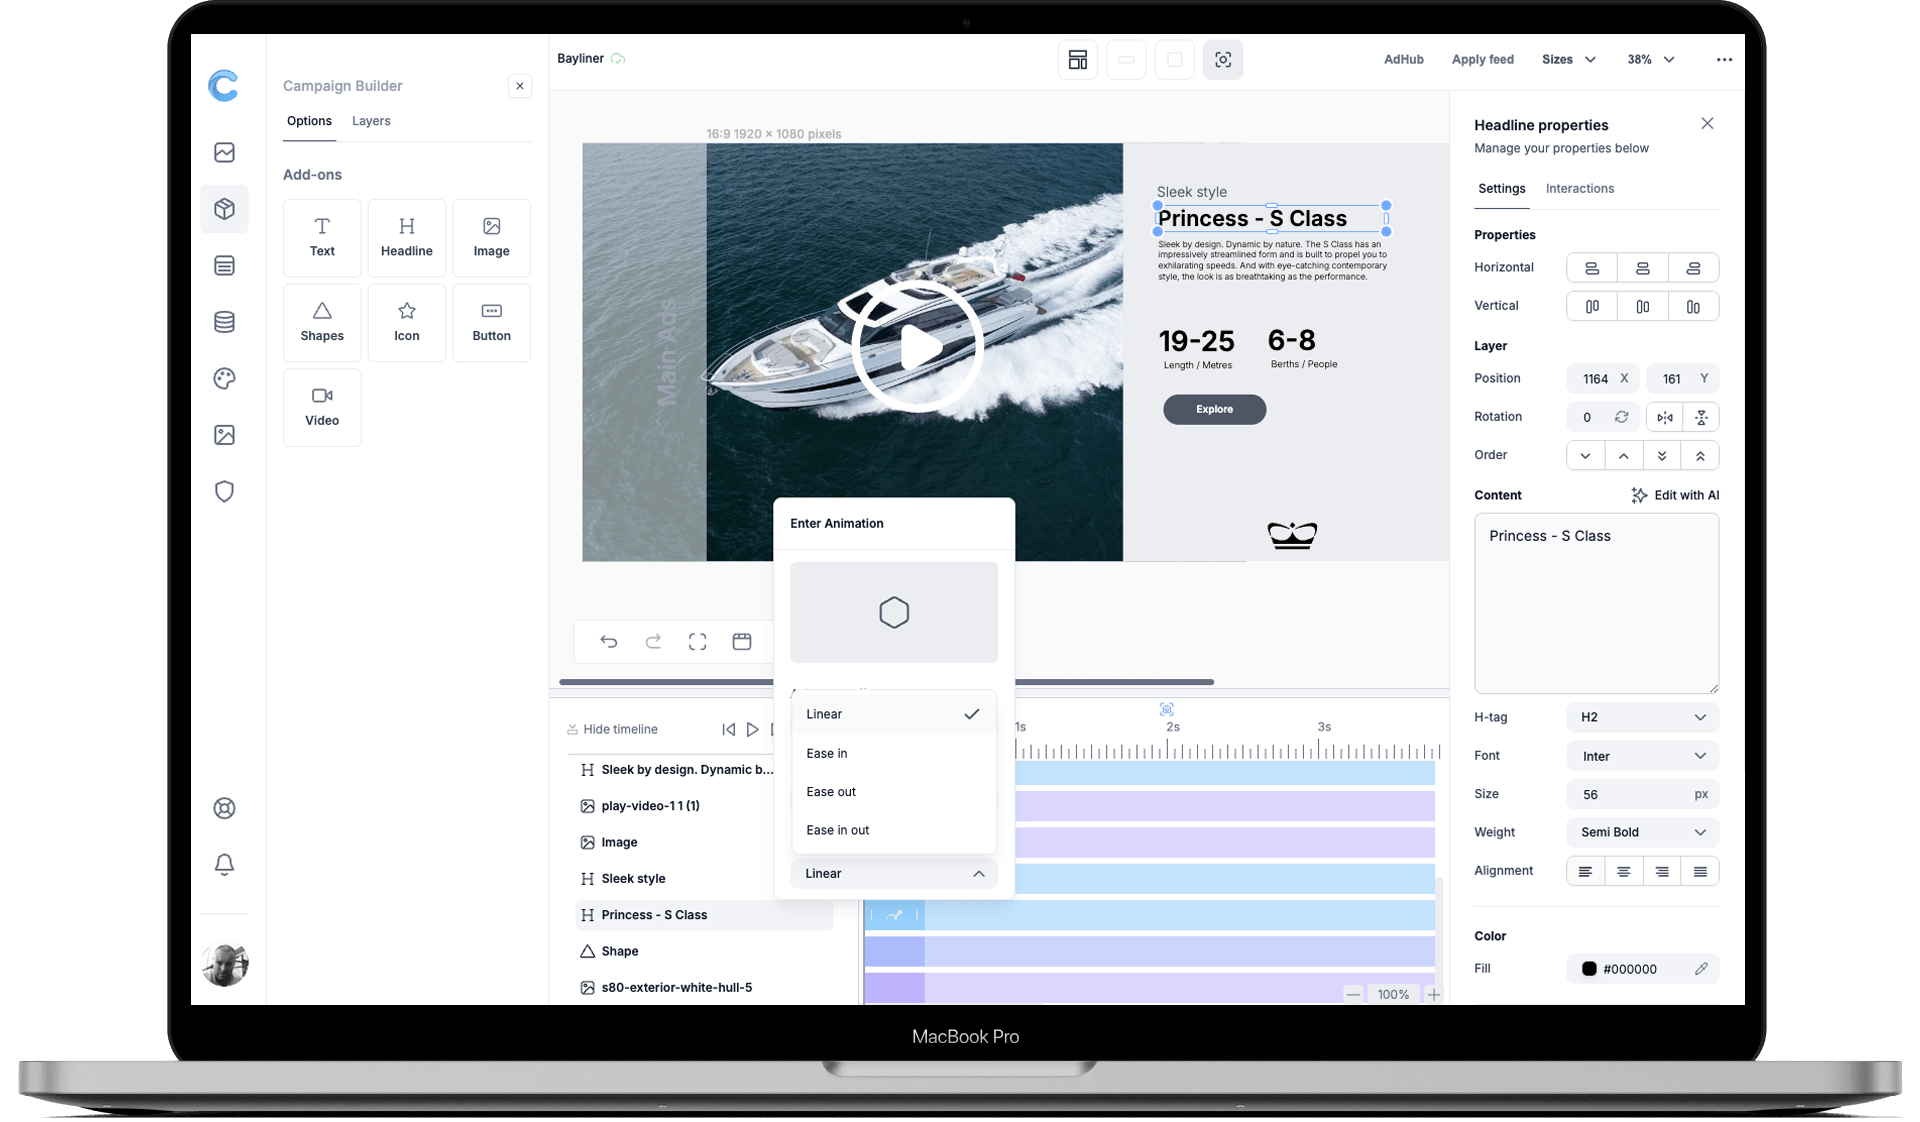Align horizontal to the left option

point(1592,268)
